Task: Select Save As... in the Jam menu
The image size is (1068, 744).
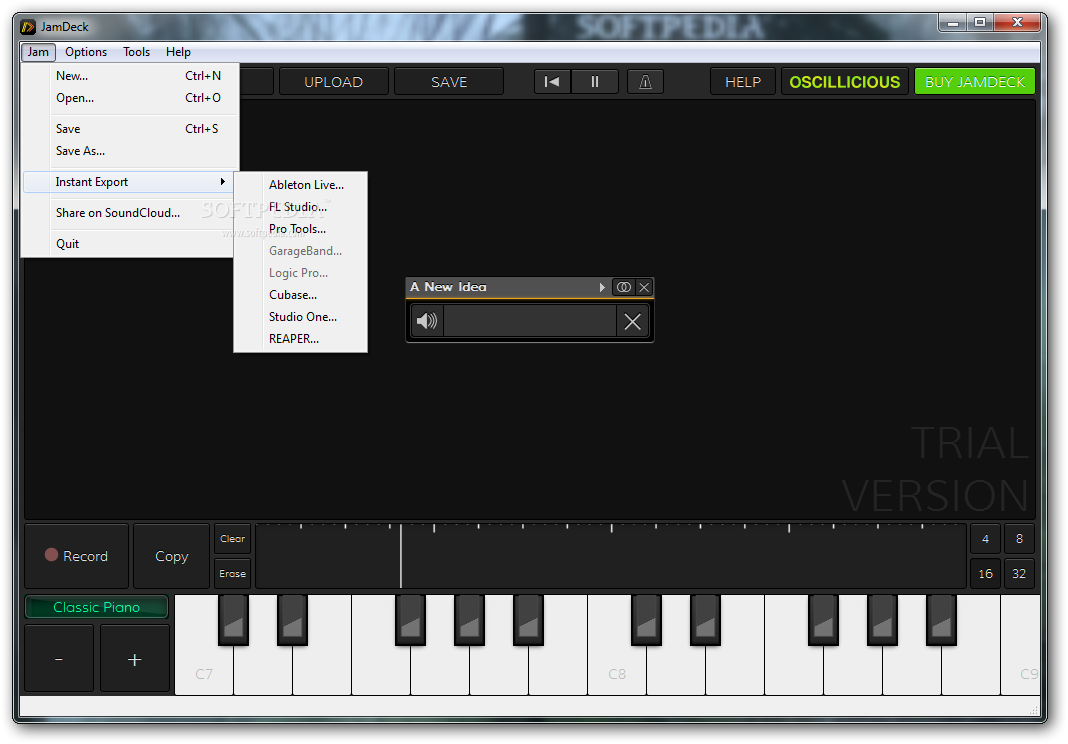Action: (x=131, y=151)
